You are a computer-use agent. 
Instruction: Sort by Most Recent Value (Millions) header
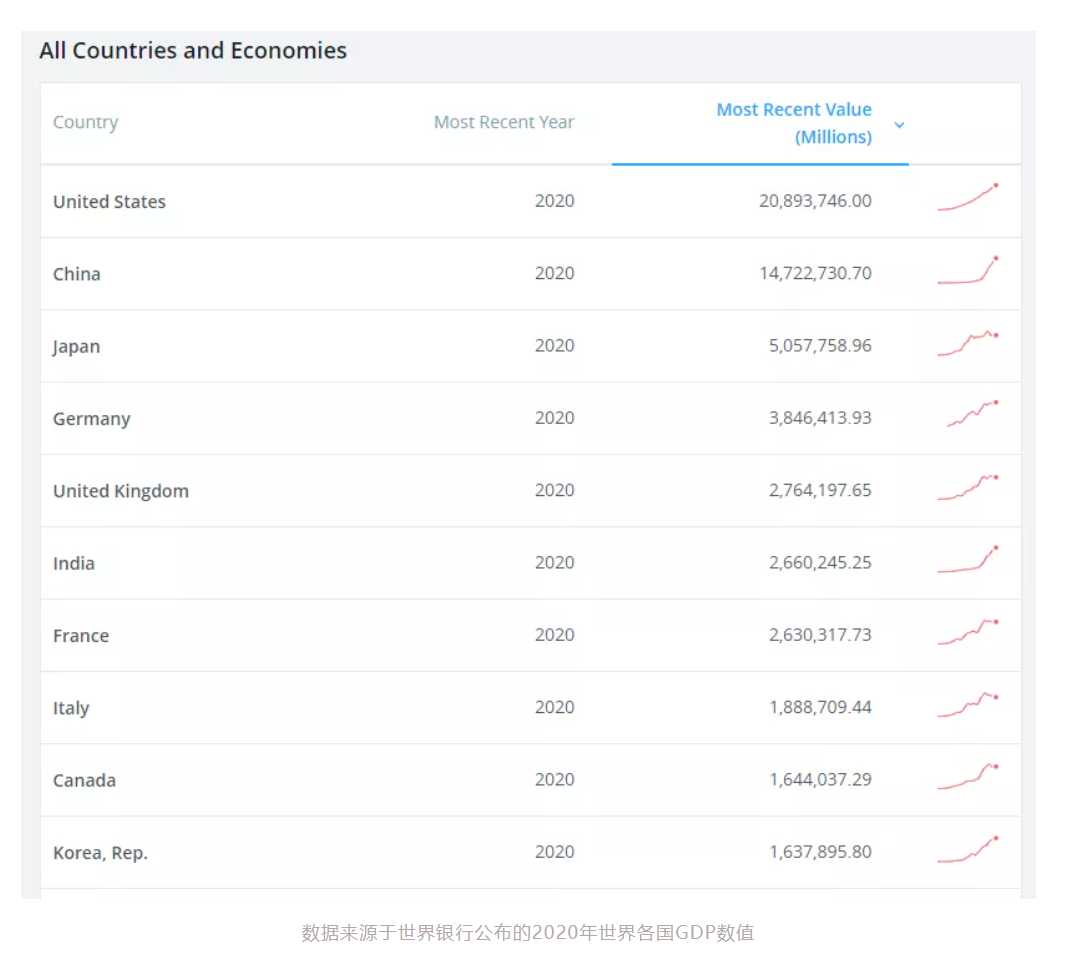coord(793,123)
